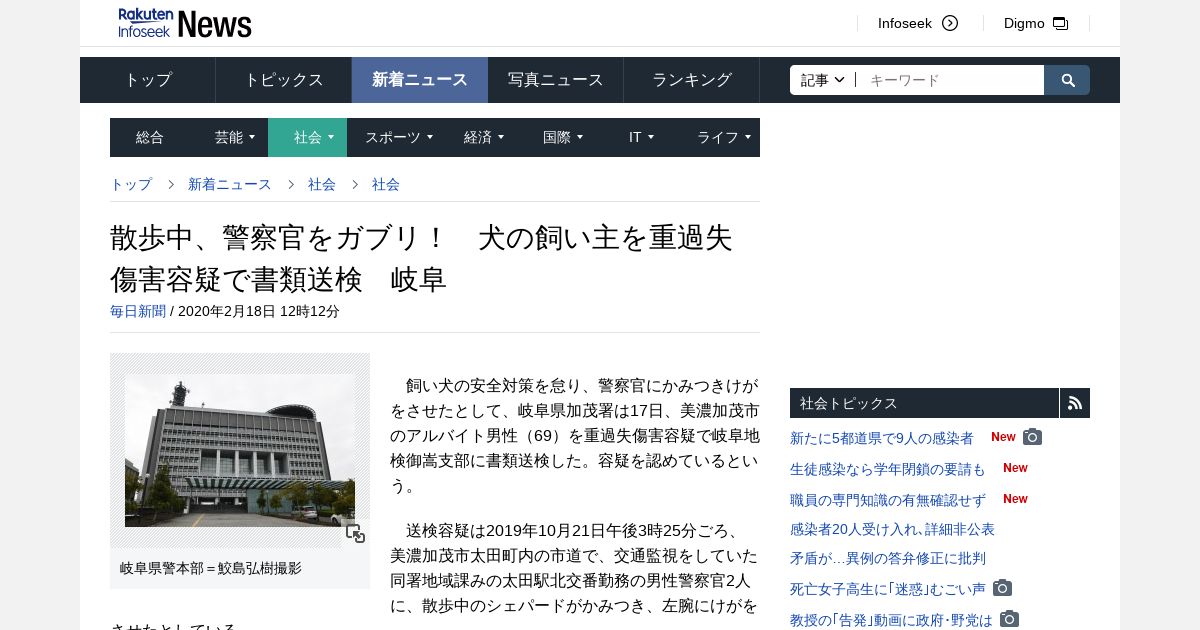Click the 社会トピックス section header
The height and width of the screenshot is (630, 1200).
coord(924,403)
